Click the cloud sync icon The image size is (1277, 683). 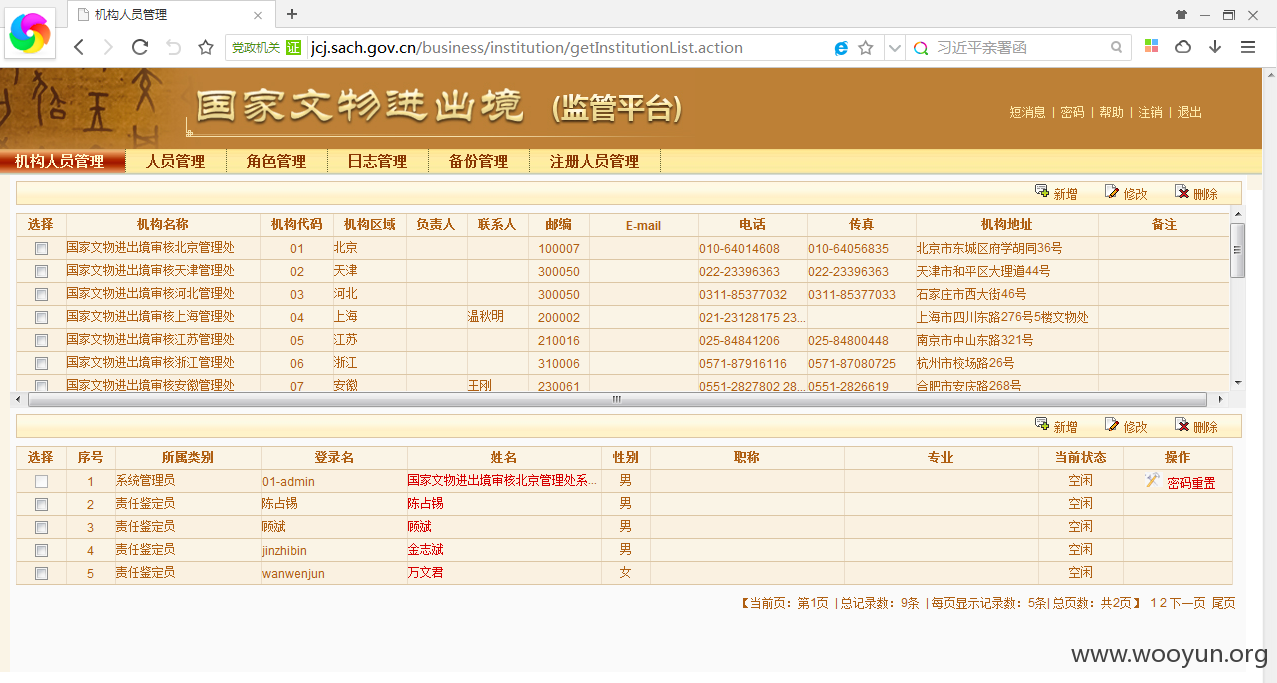tap(1183, 47)
